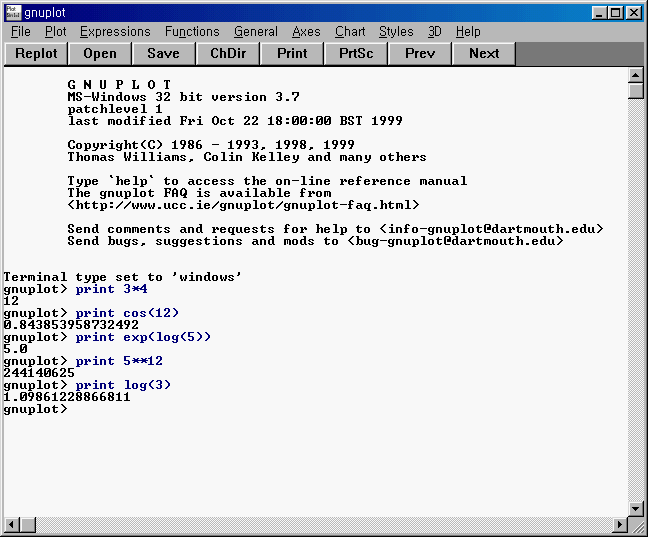Click the PrtSc toolbar button
The width and height of the screenshot is (648, 537).
point(356,54)
